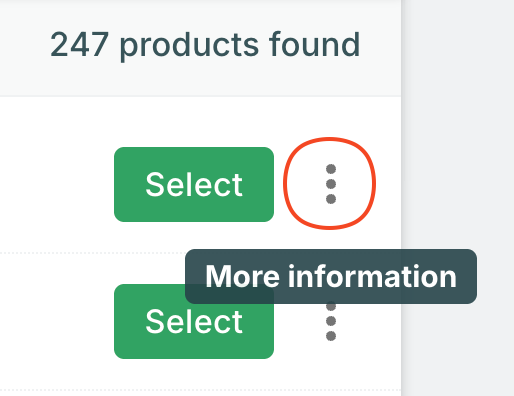Click the bottom dot of the lower ellipsis icon
Viewport: 514px width, 396px height.
point(331,336)
